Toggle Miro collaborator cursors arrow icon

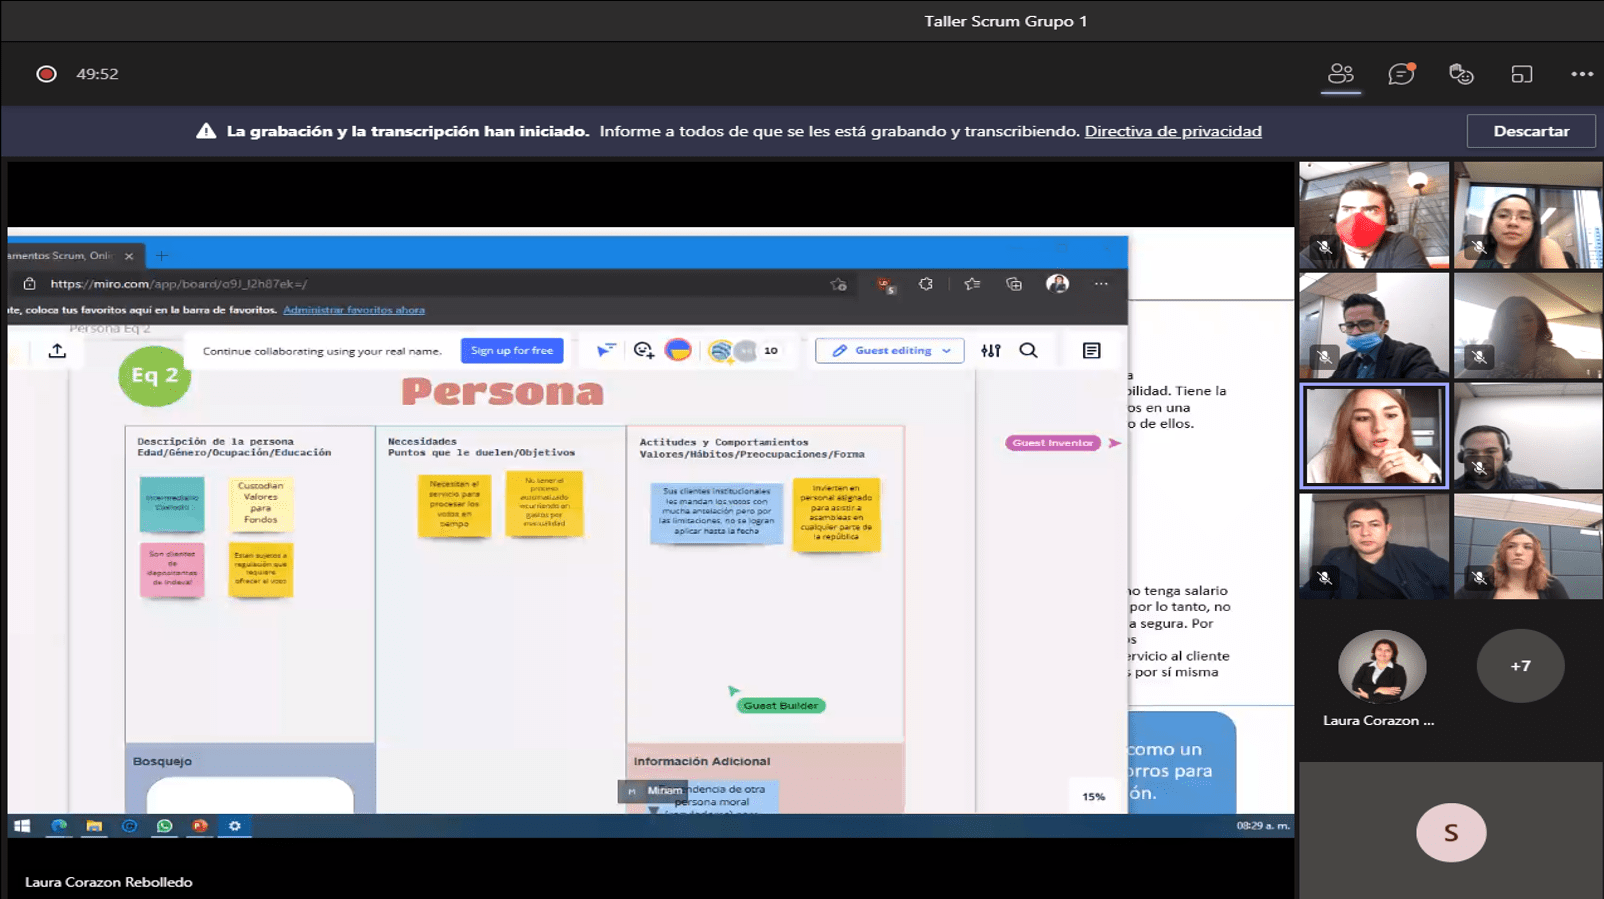point(606,350)
